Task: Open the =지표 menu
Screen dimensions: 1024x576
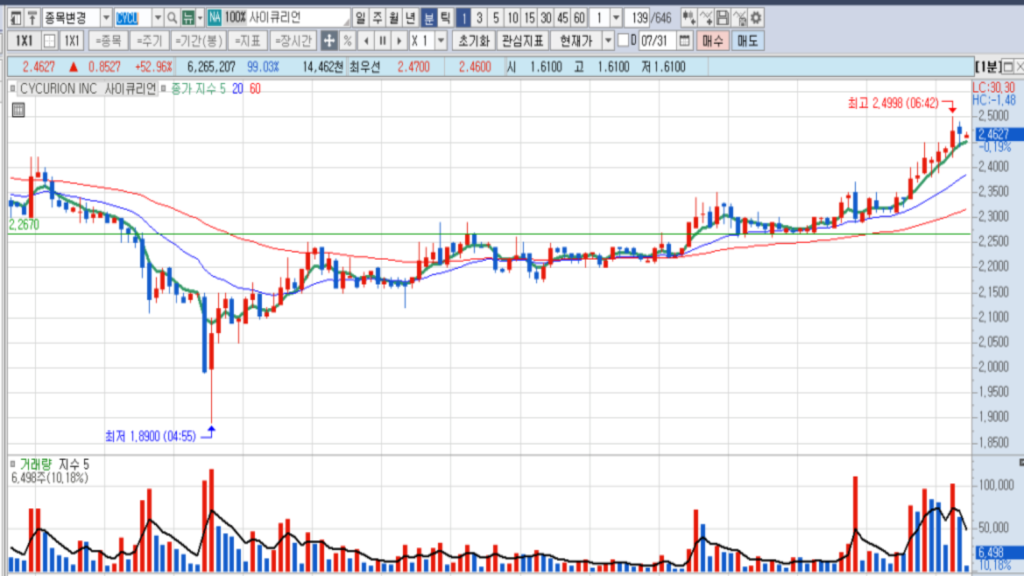Action: tap(248, 41)
